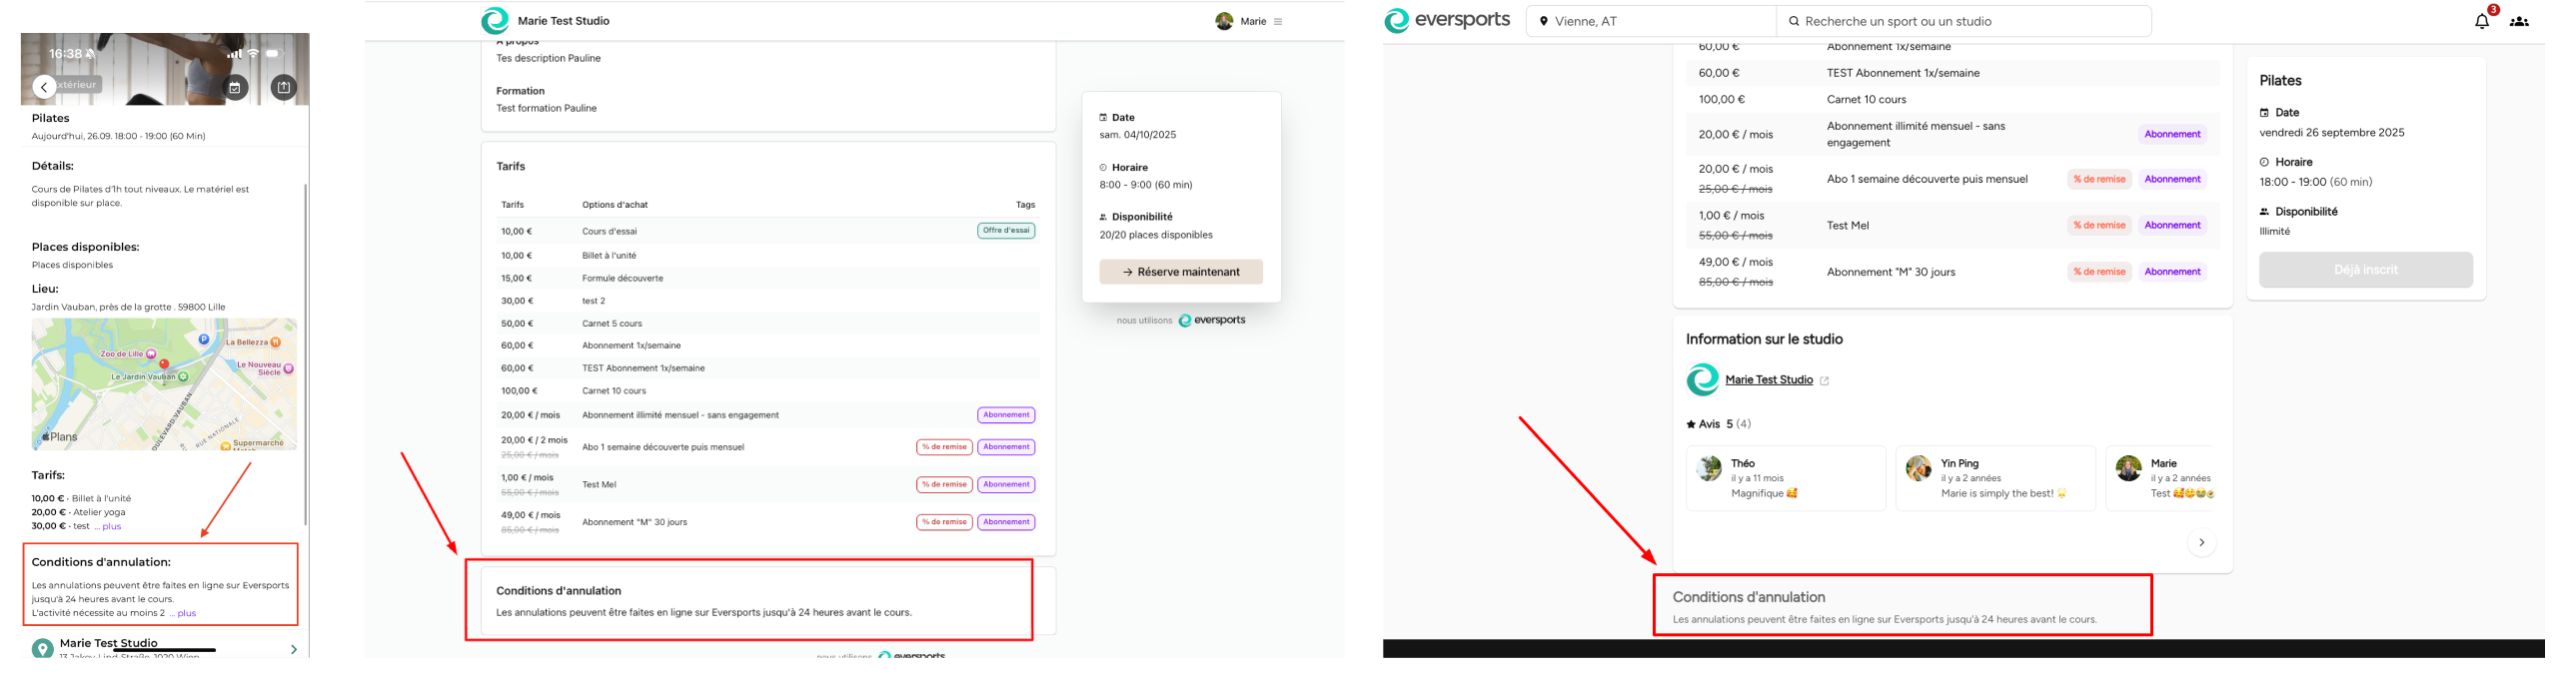Open the hamburger menu next to Marie

point(1278,22)
